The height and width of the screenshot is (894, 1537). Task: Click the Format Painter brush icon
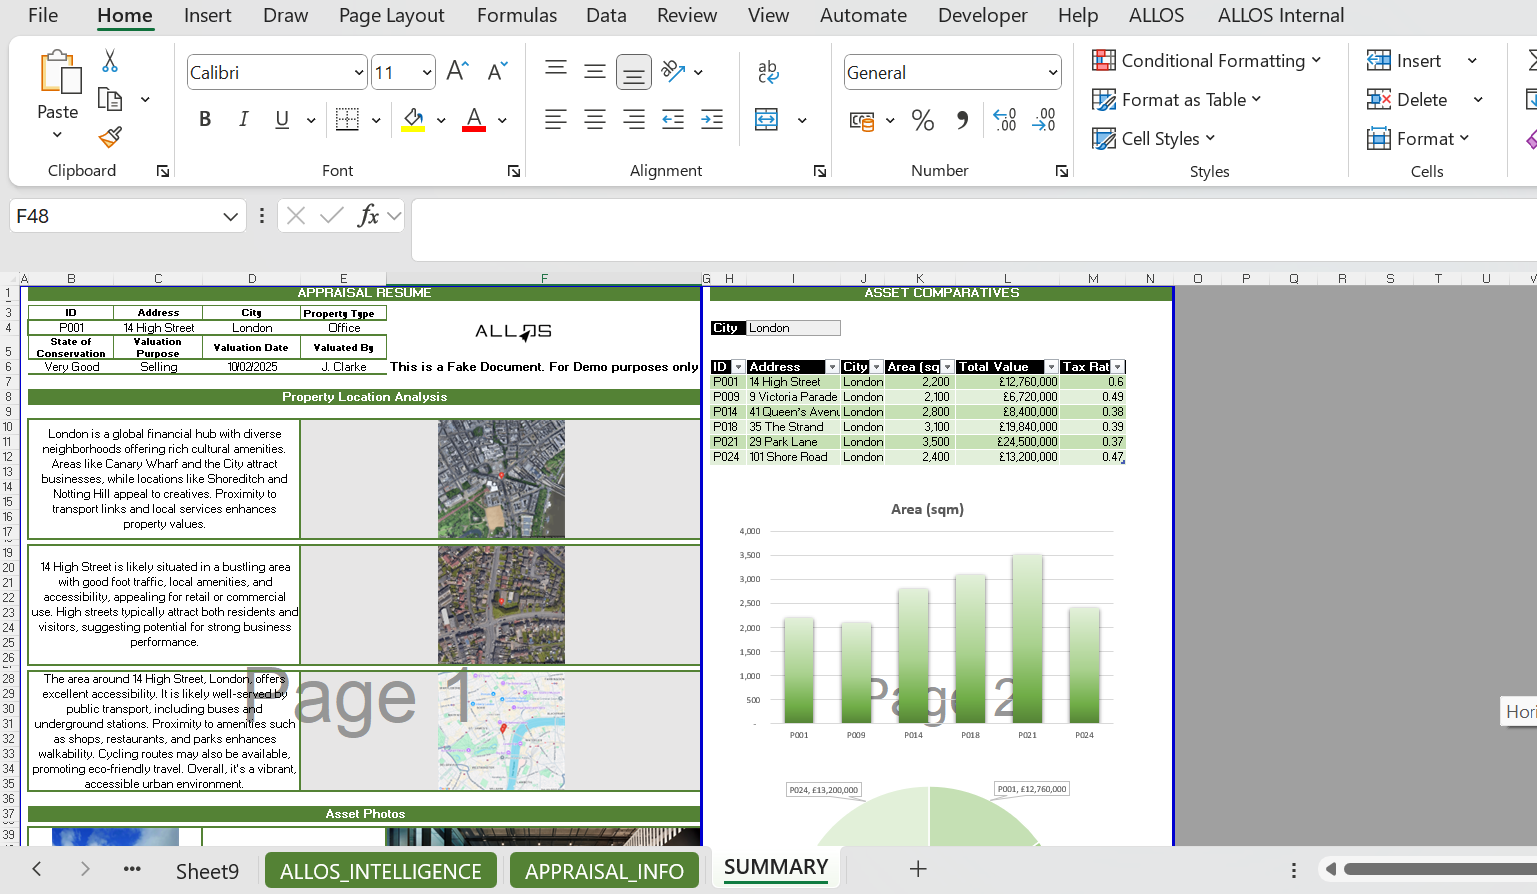(110, 137)
